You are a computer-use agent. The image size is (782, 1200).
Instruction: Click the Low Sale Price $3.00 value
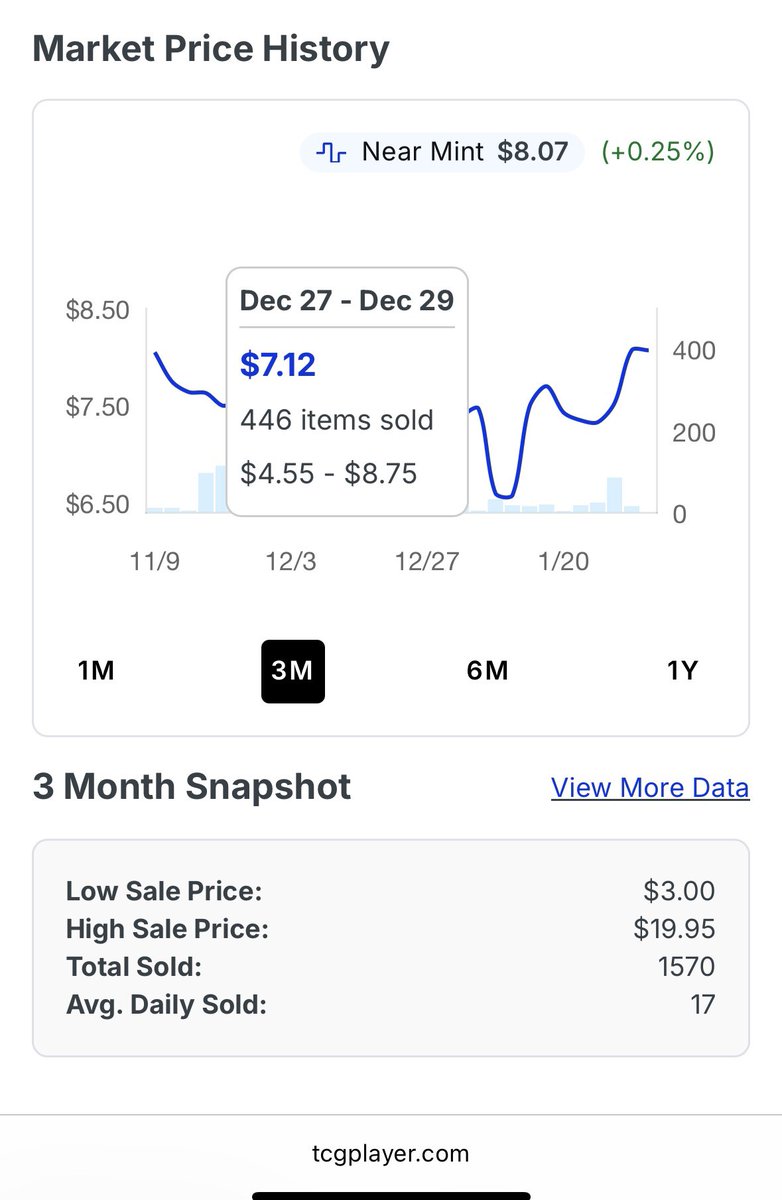[680, 891]
